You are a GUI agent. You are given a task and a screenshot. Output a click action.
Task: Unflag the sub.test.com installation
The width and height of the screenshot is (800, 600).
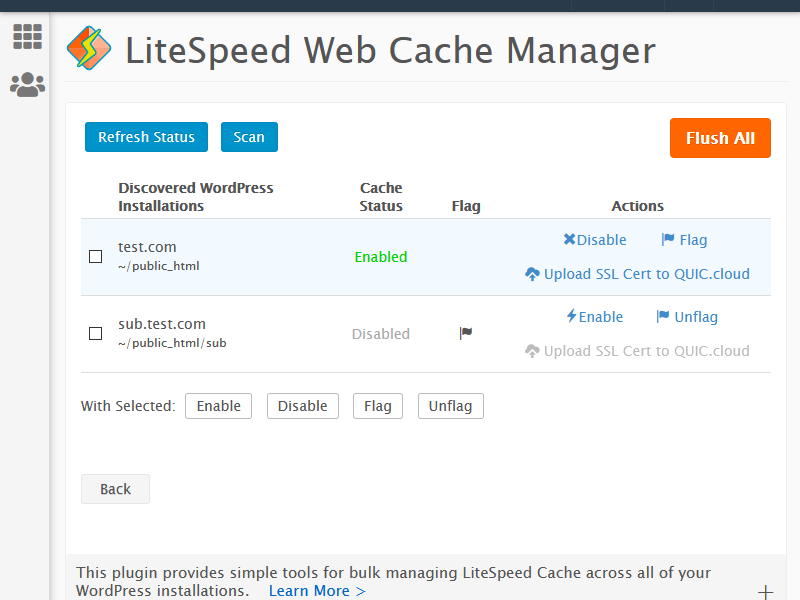coord(687,317)
